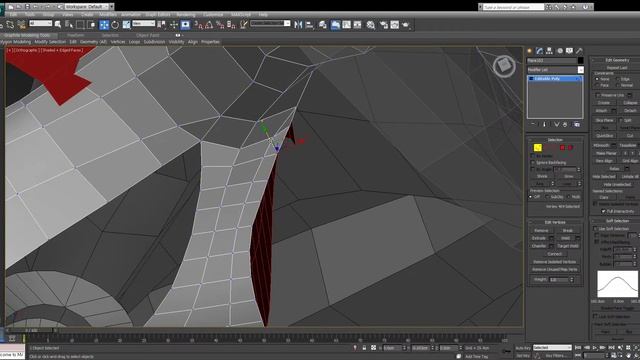This screenshot has height=360, width=640.
Task: Click the Weight value field
Action: point(558,280)
